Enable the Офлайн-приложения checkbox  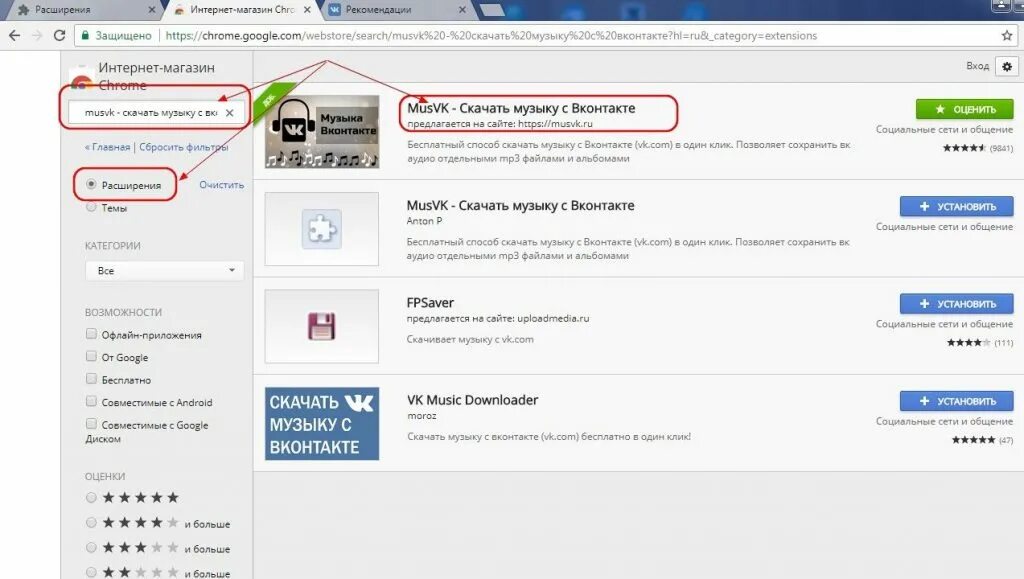(91, 334)
